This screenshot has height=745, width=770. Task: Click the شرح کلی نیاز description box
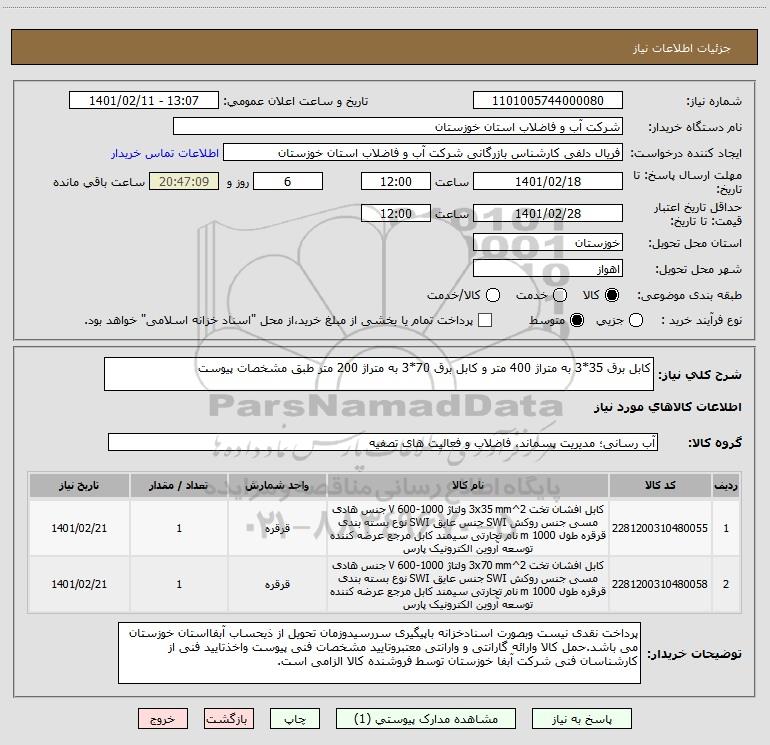pos(379,374)
